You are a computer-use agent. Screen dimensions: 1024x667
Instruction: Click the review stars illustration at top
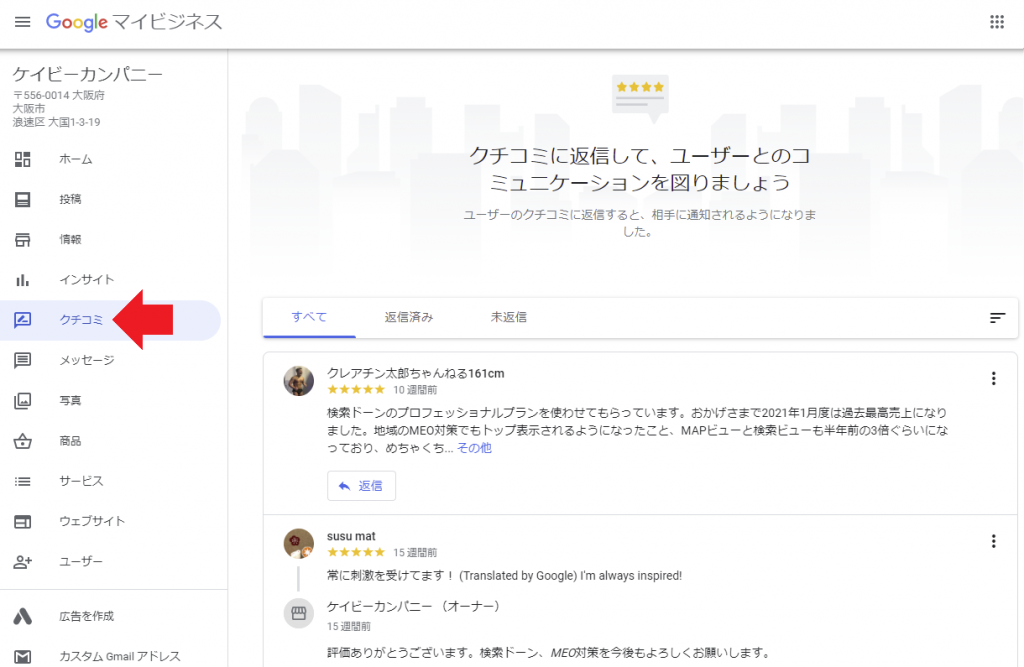pos(640,99)
